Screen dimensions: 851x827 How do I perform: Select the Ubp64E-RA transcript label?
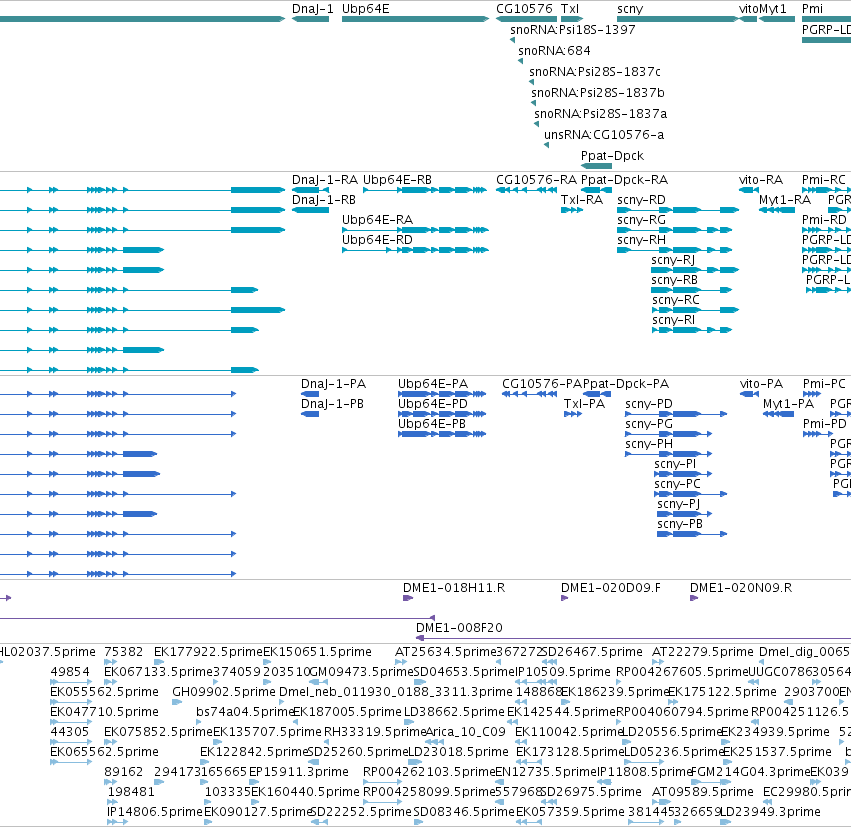tap(377, 220)
